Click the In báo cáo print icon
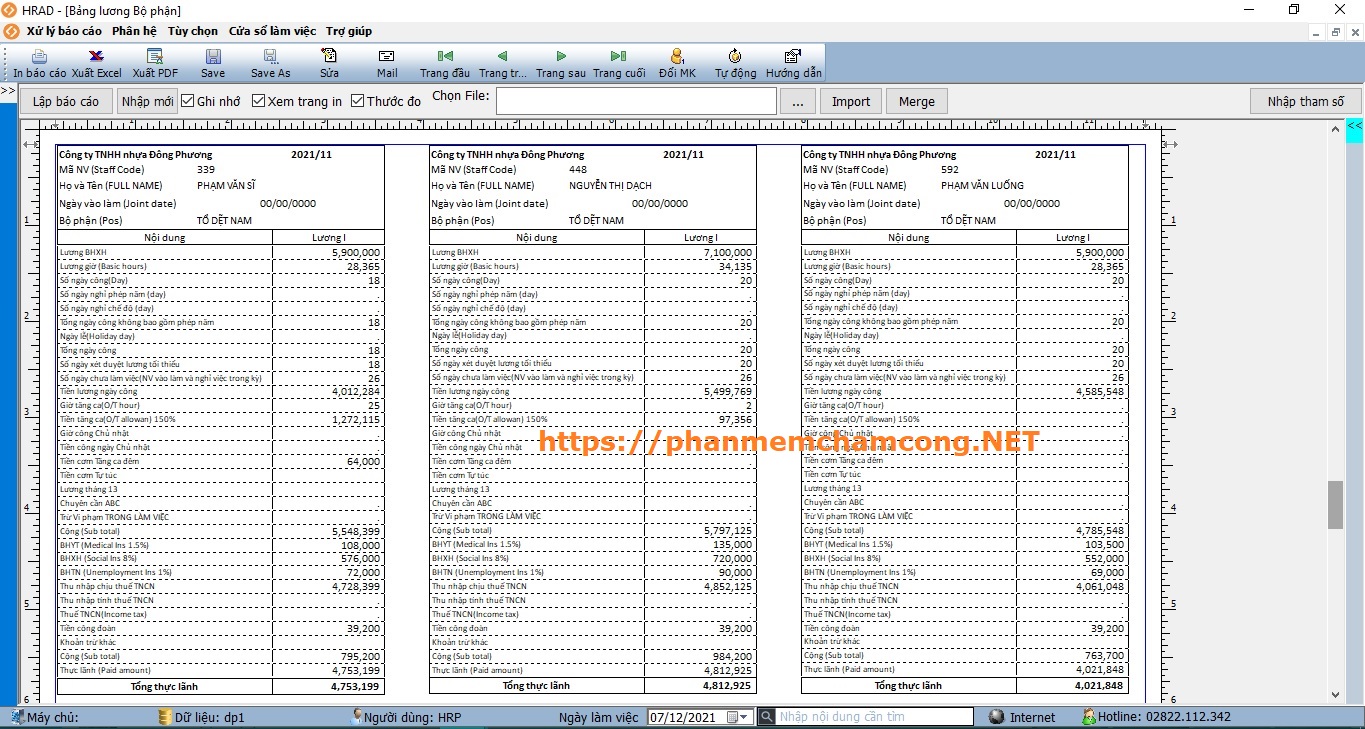This screenshot has width=1365, height=729. (x=39, y=57)
